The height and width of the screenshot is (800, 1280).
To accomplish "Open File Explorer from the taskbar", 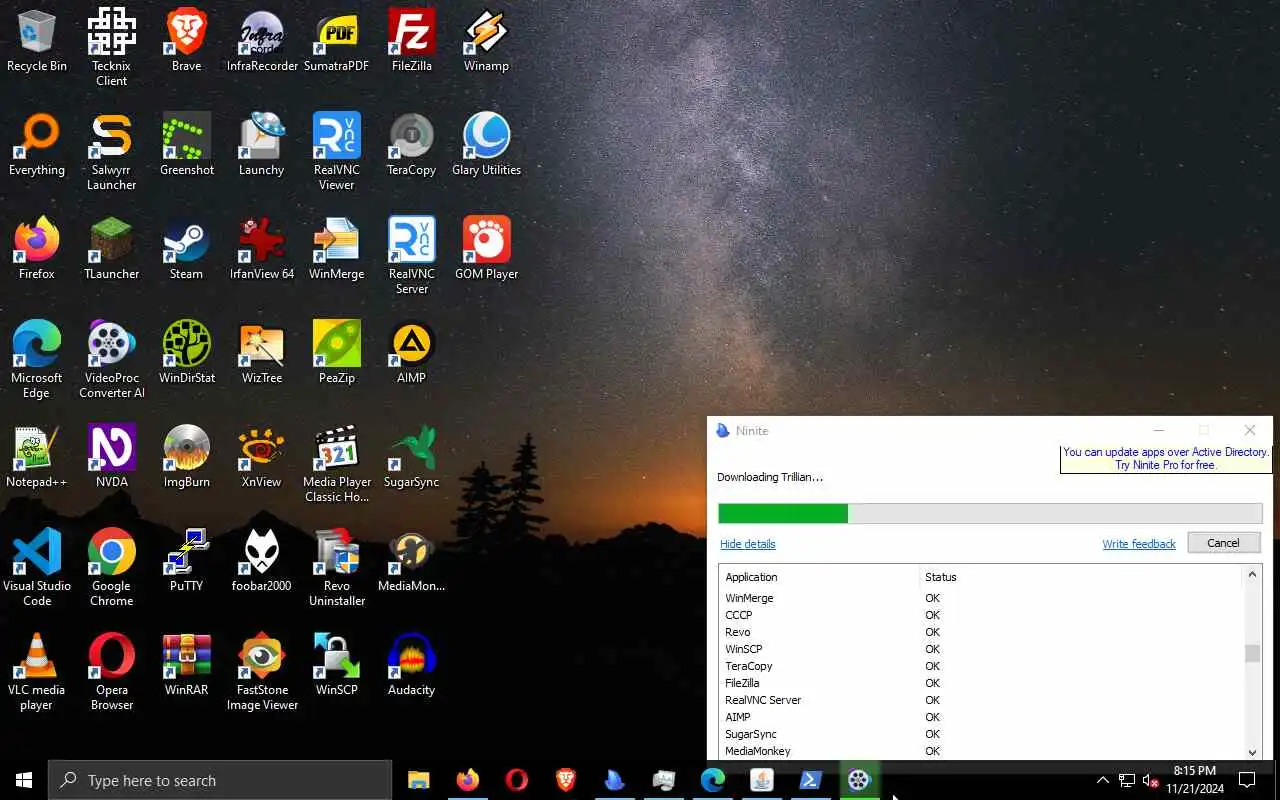I will tap(418, 780).
